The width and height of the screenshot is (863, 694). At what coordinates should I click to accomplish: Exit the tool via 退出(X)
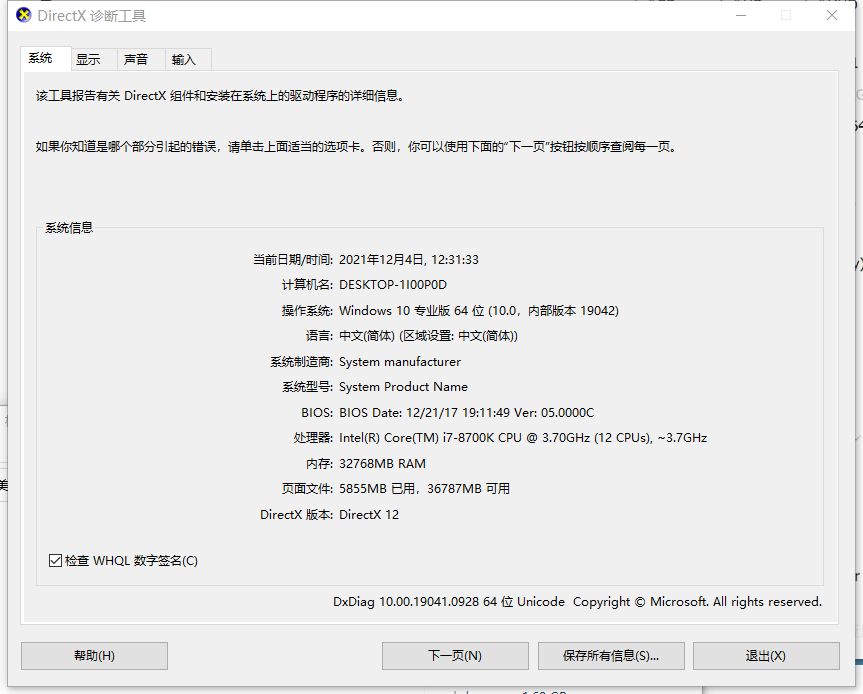(766, 655)
